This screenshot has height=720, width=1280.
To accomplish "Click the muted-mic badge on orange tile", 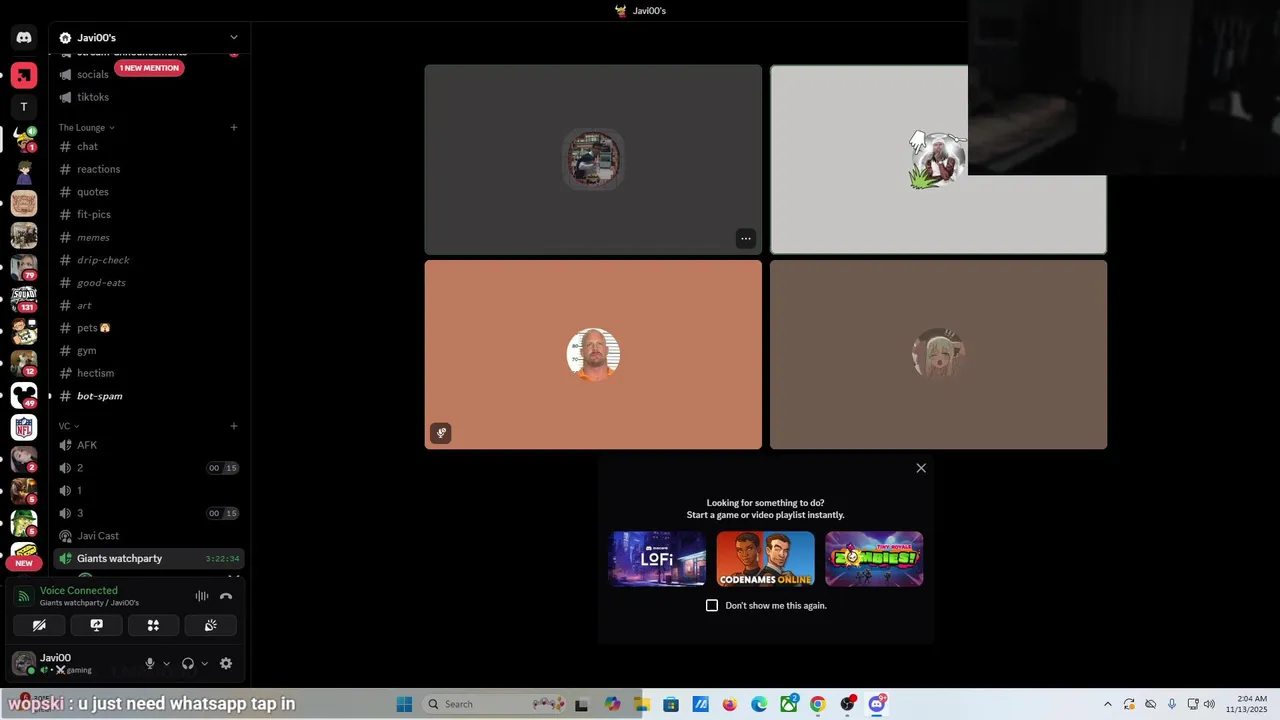I will (x=441, y=433).
